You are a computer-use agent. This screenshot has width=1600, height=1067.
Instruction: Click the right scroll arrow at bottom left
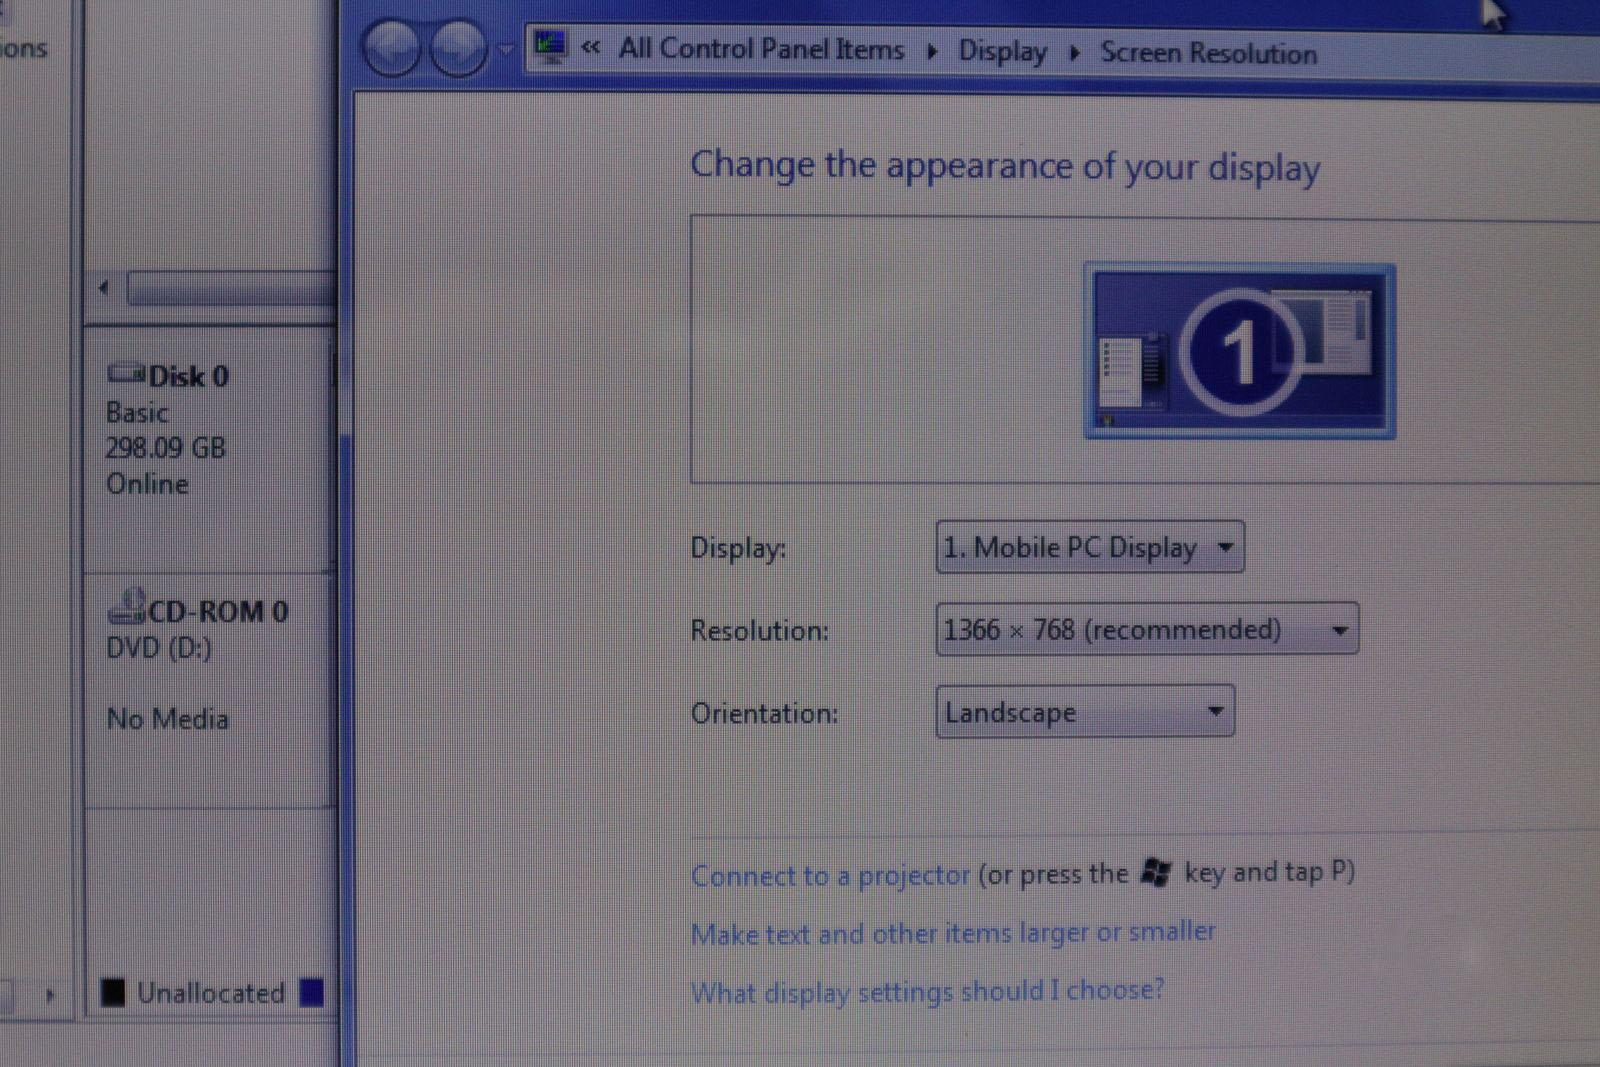(x=50, y=995)
